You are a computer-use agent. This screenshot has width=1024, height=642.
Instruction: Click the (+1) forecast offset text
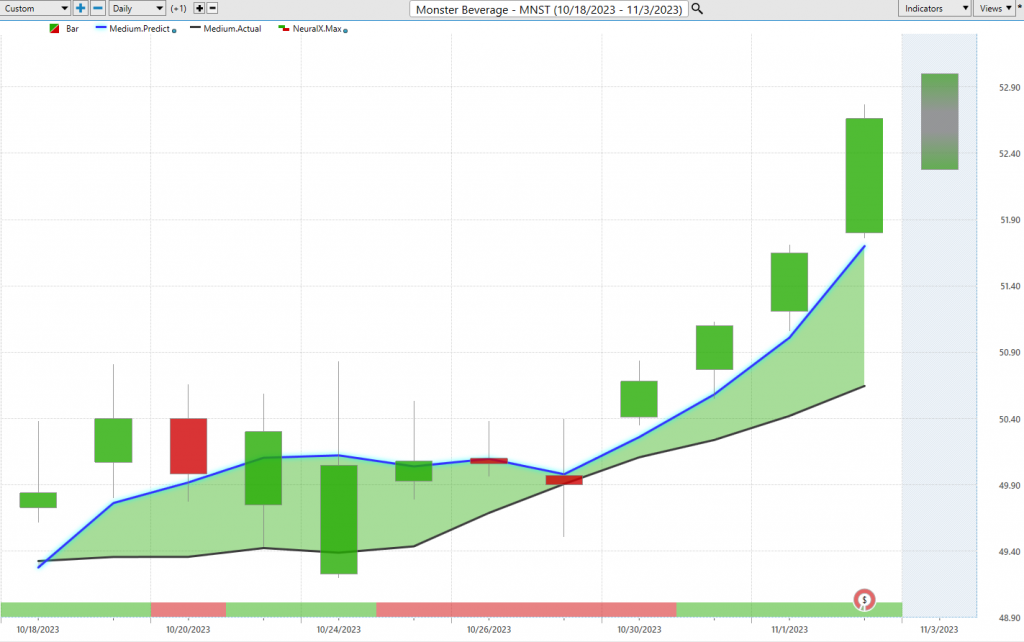tap(178, 8)
